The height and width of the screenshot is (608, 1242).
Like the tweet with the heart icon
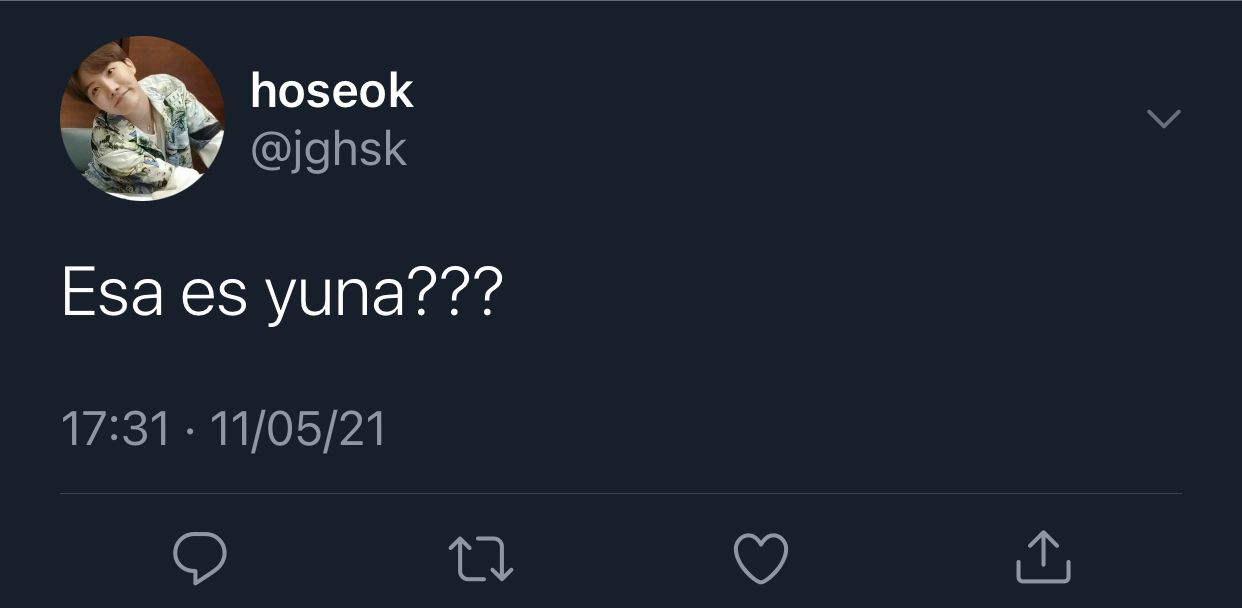(x=761, y=557)
